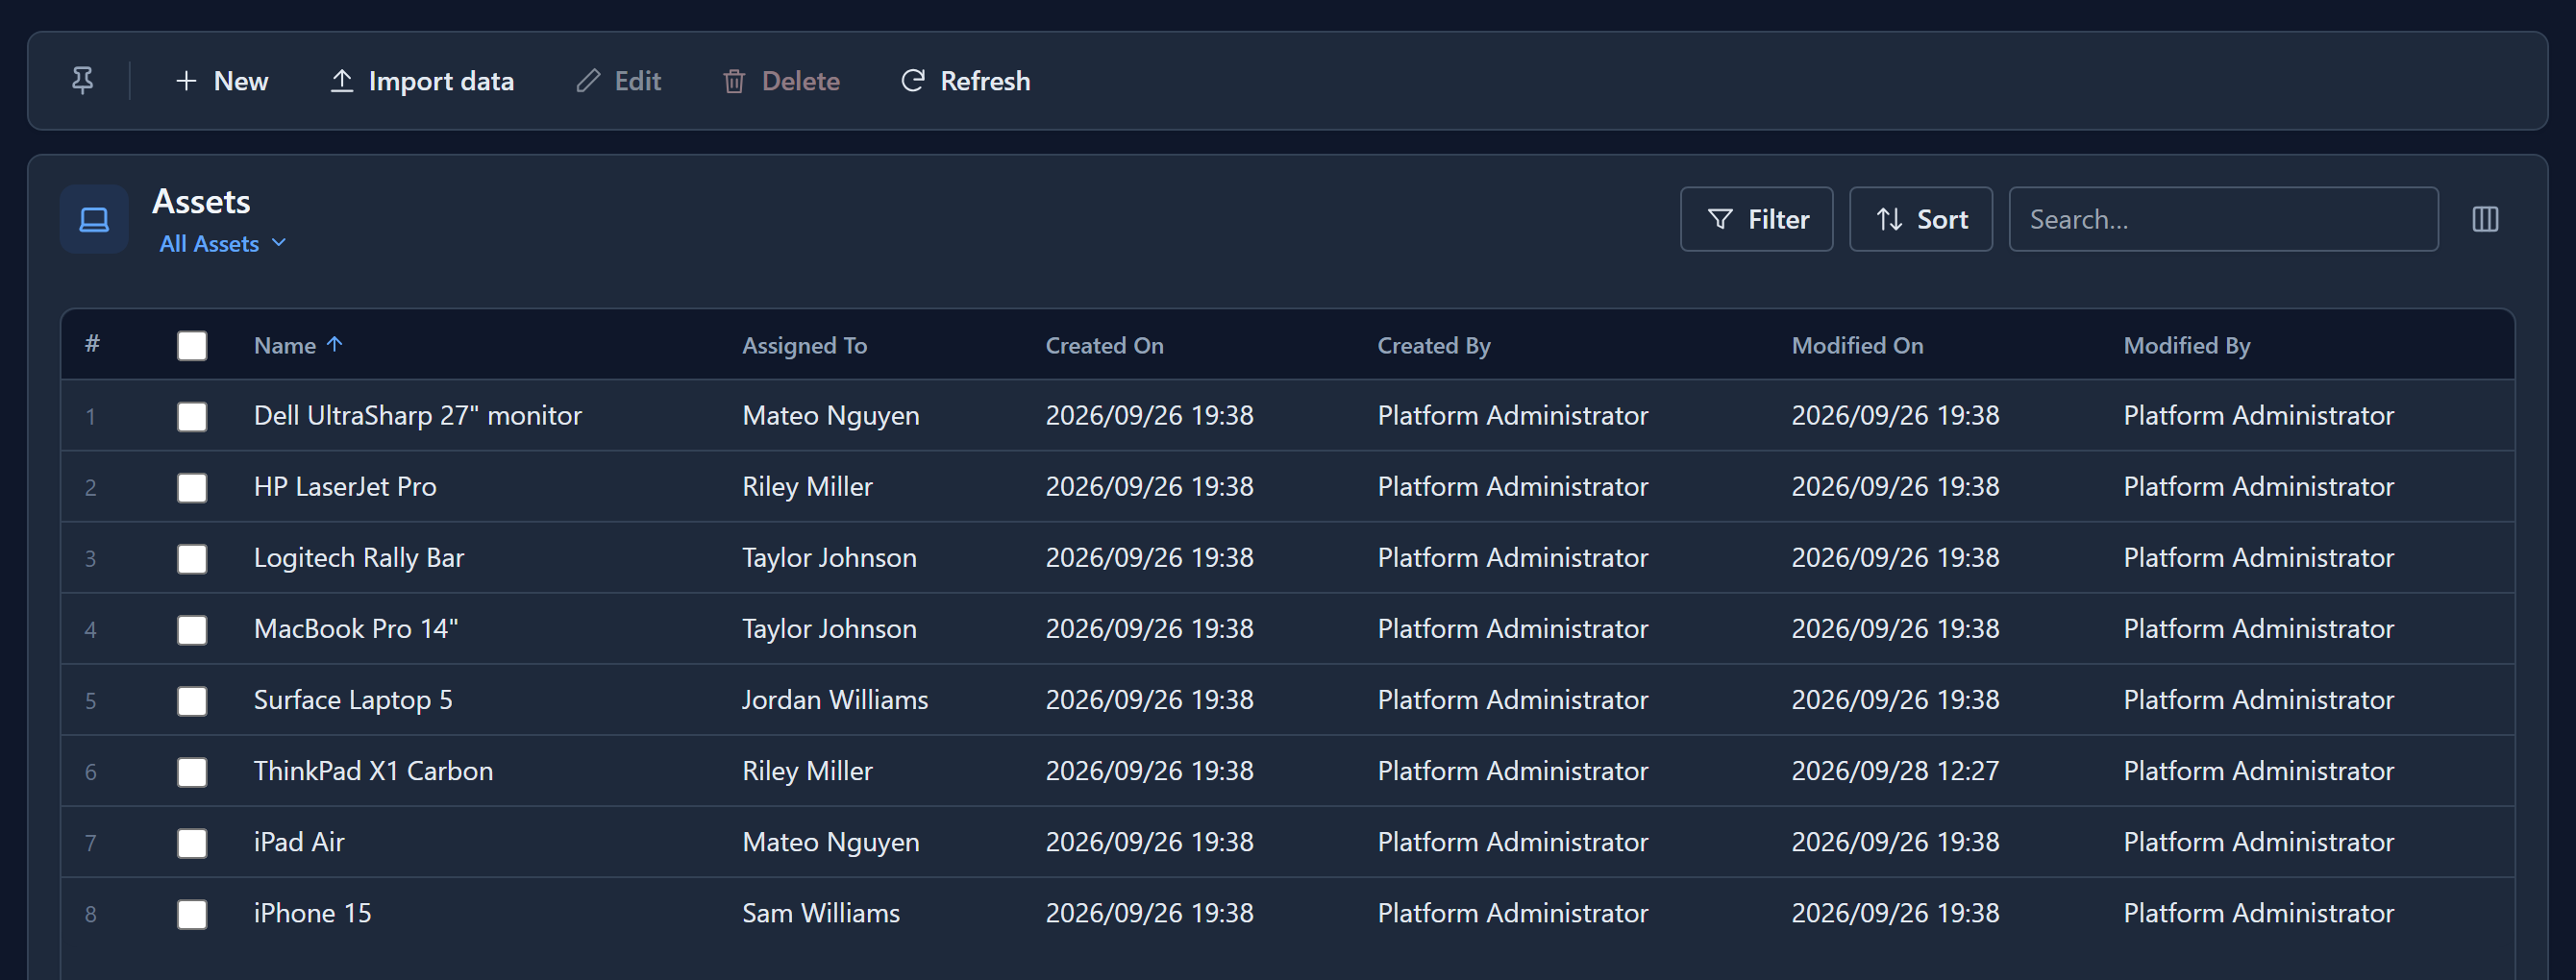Screen dimensions: 2576x980
Task: Click the Edit toolbar button
Action: (x=618, y=81)
